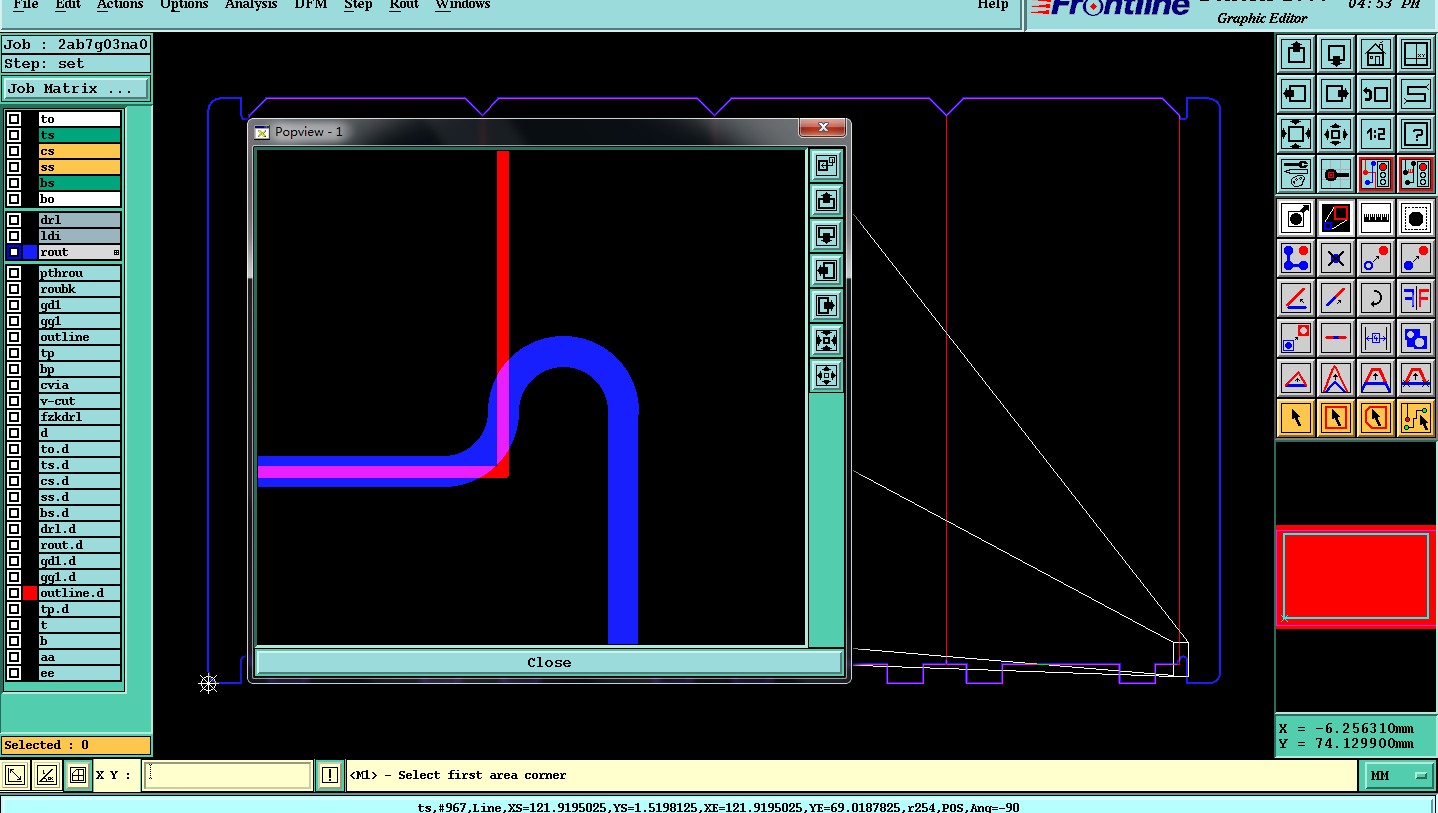Image resolution: width=1438 pixels, height=813 pixels.
Task: Open the Analysis menu
Action: [251, 5]
